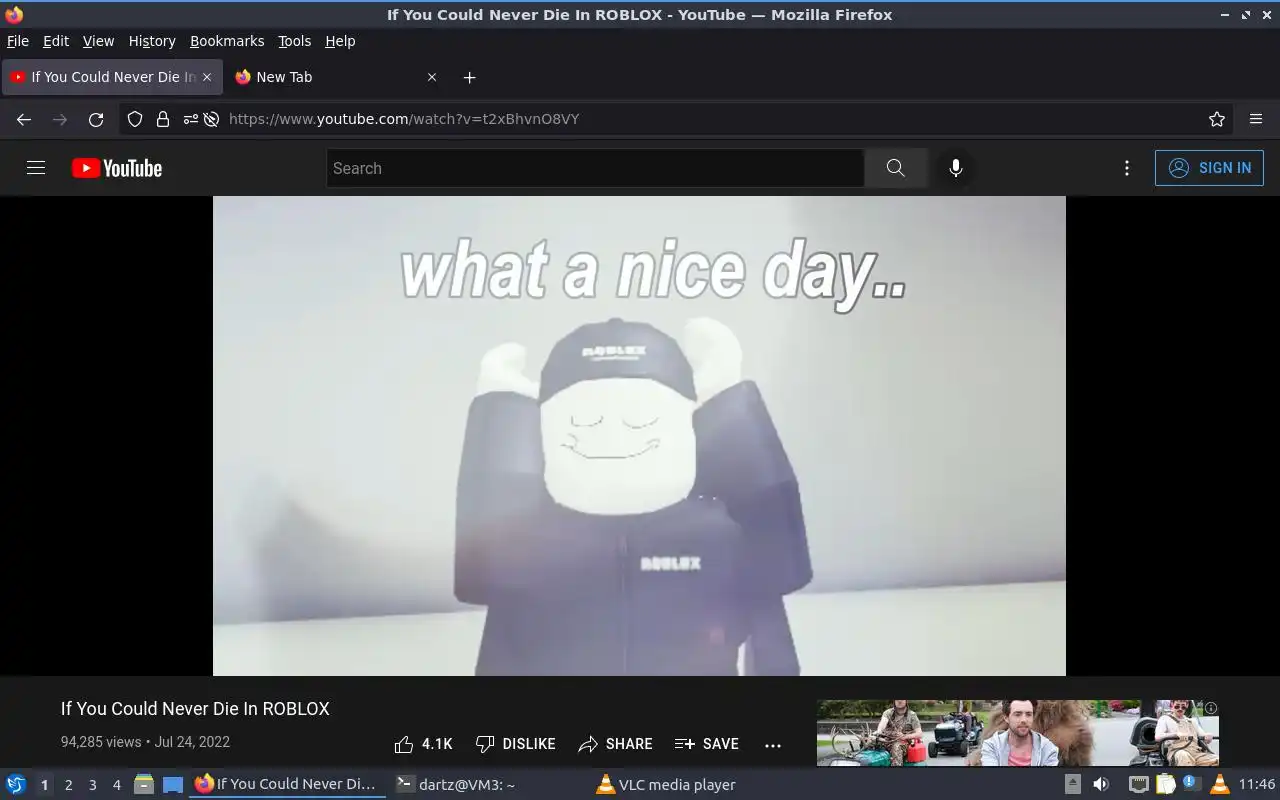SAVE the video to a playlist
This screenshot has width=1280, height=800.
click(707, 744)
